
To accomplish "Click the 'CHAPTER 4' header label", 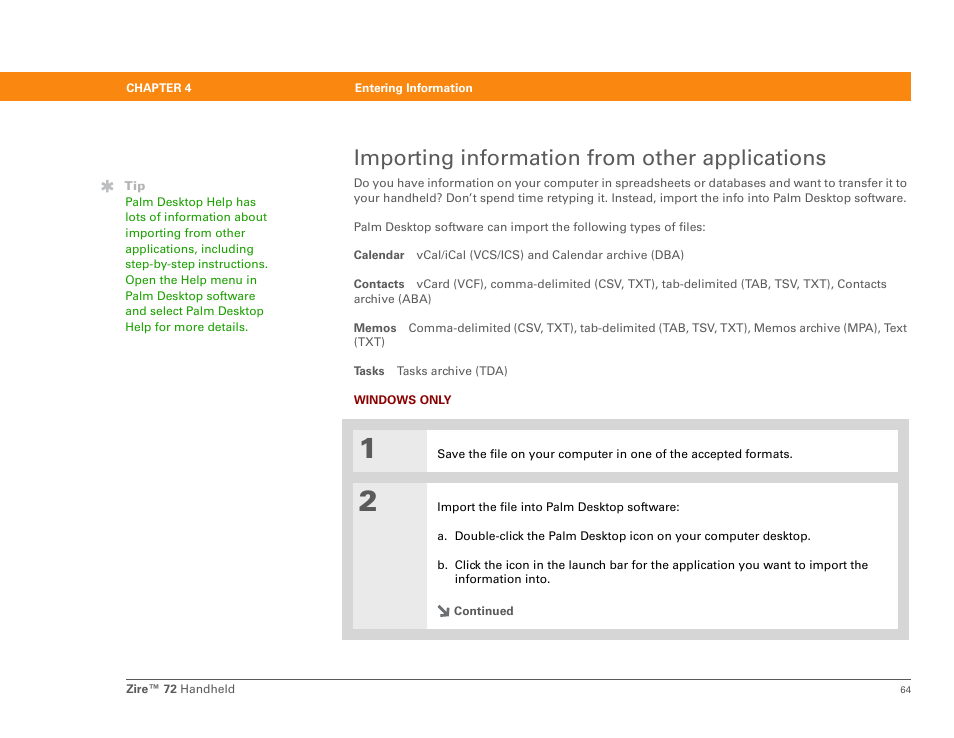I will [x=159, y=88].
